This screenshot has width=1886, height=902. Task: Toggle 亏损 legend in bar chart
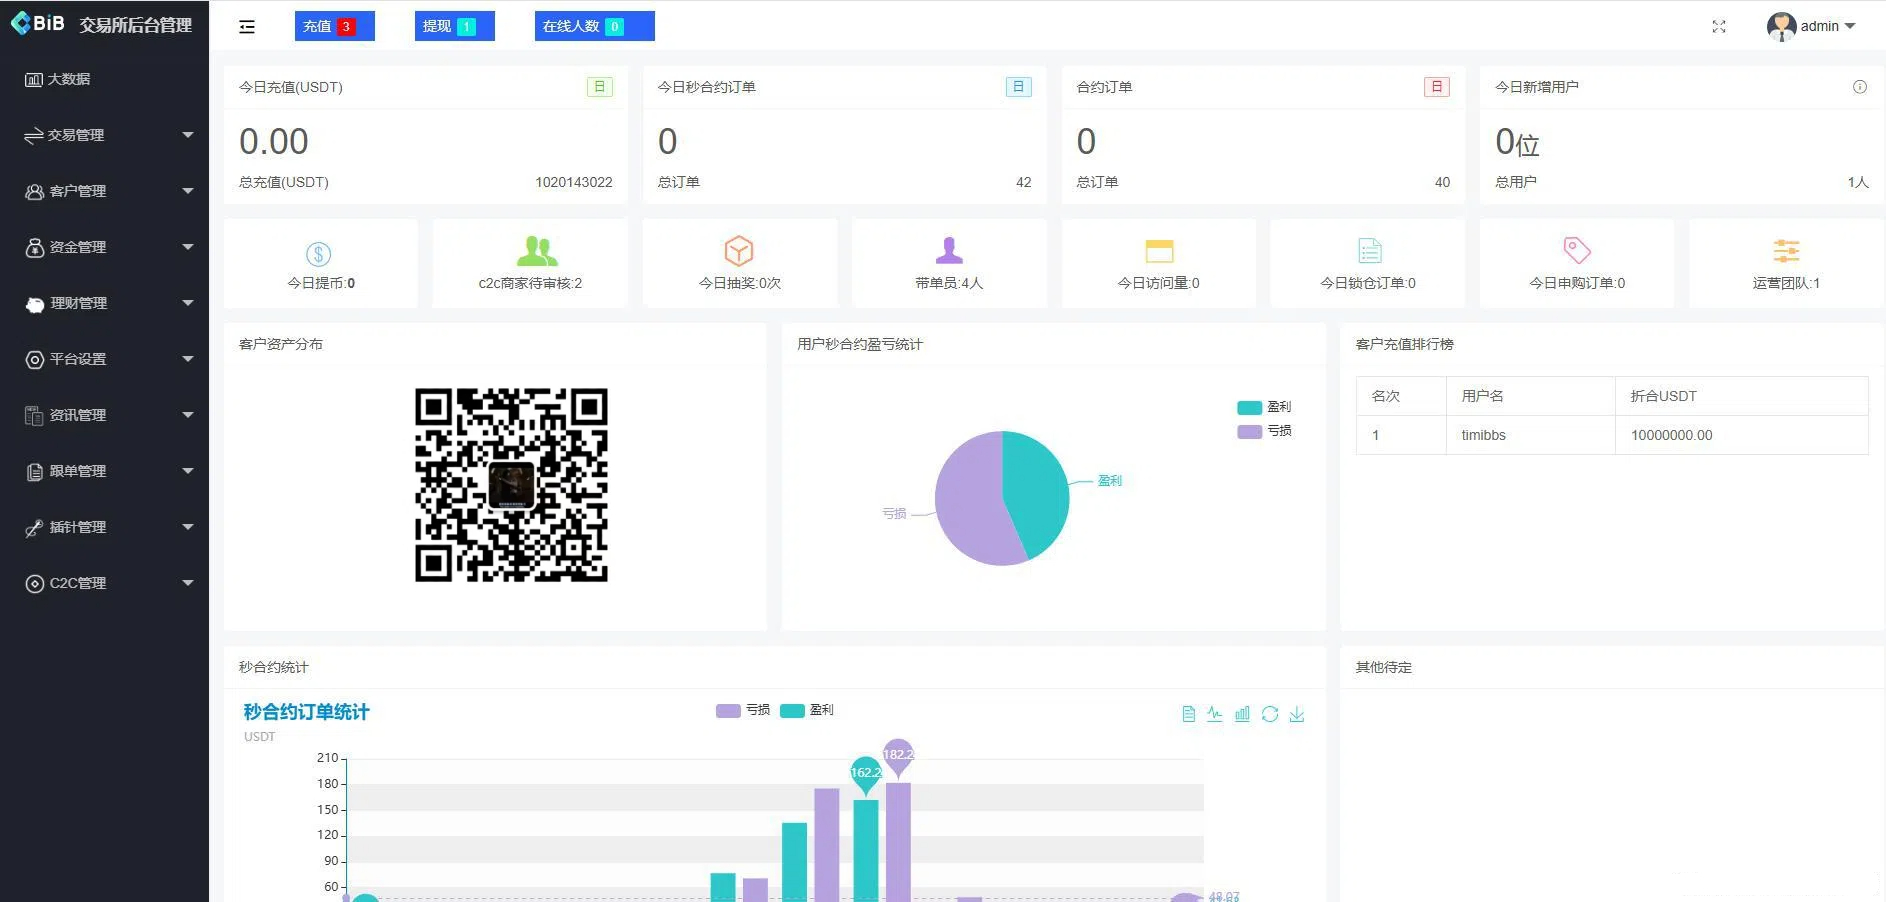(743, 710)
